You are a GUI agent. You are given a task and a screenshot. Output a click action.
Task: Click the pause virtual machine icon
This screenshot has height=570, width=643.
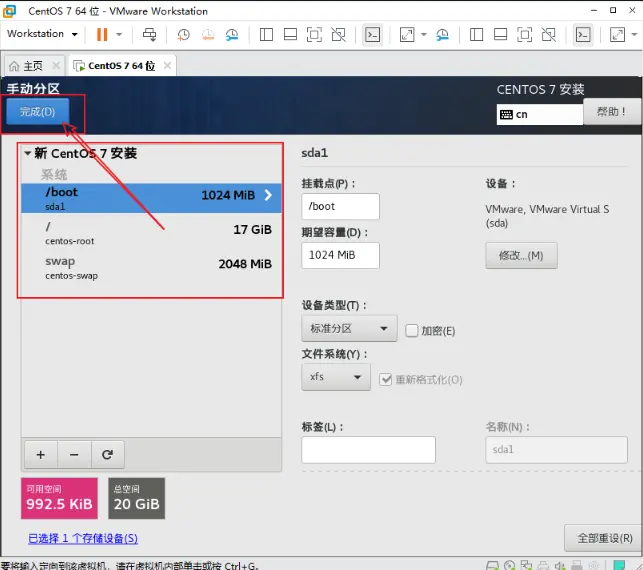[102, 34]
